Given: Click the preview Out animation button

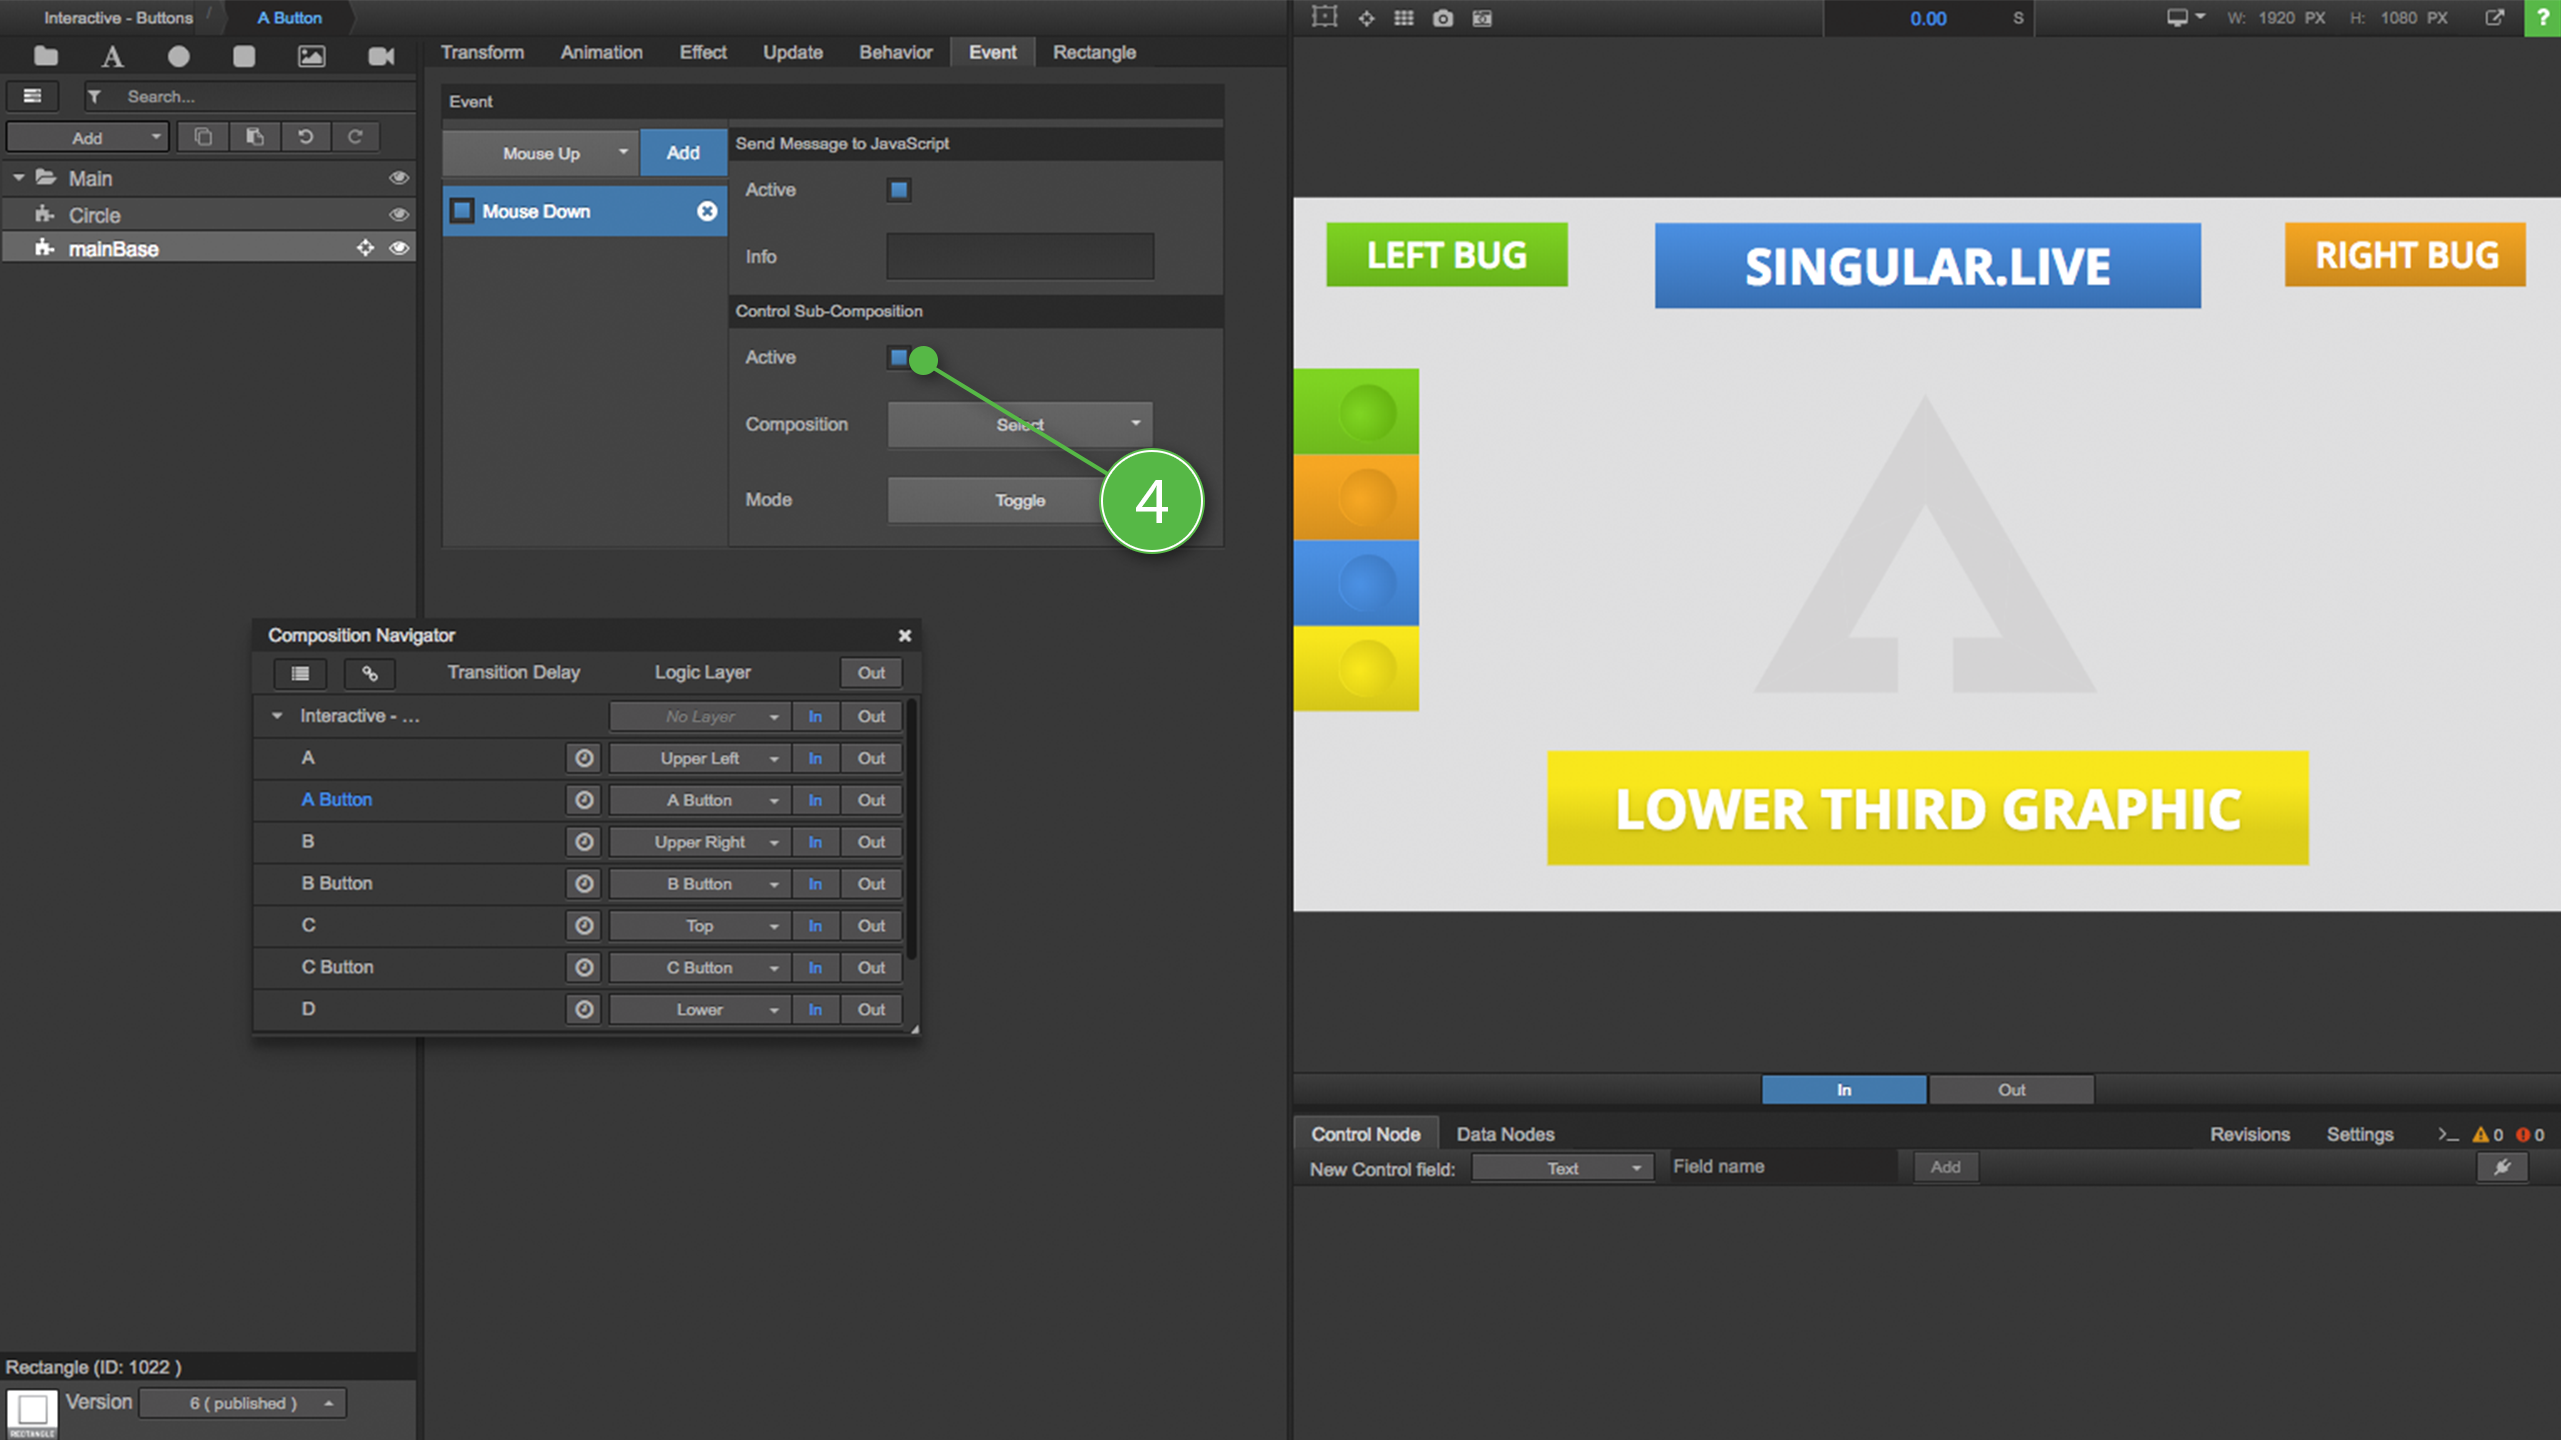Looking at the screenshot, I should [2011, 1090].
